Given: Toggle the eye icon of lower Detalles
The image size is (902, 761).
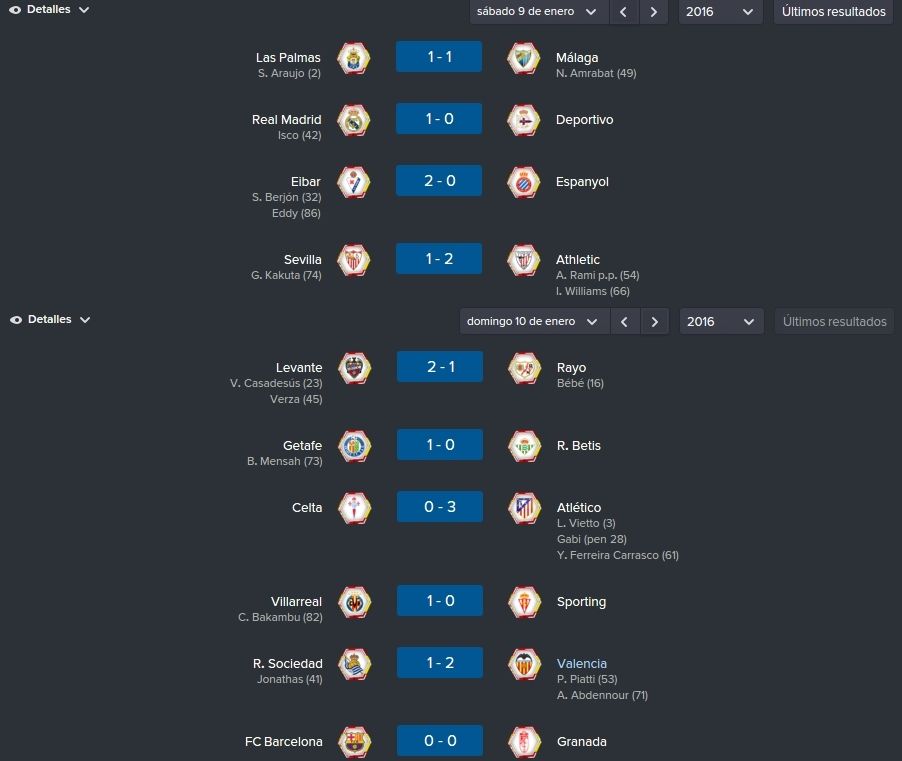Looking at the screenshot, I should tap(16, 320).
